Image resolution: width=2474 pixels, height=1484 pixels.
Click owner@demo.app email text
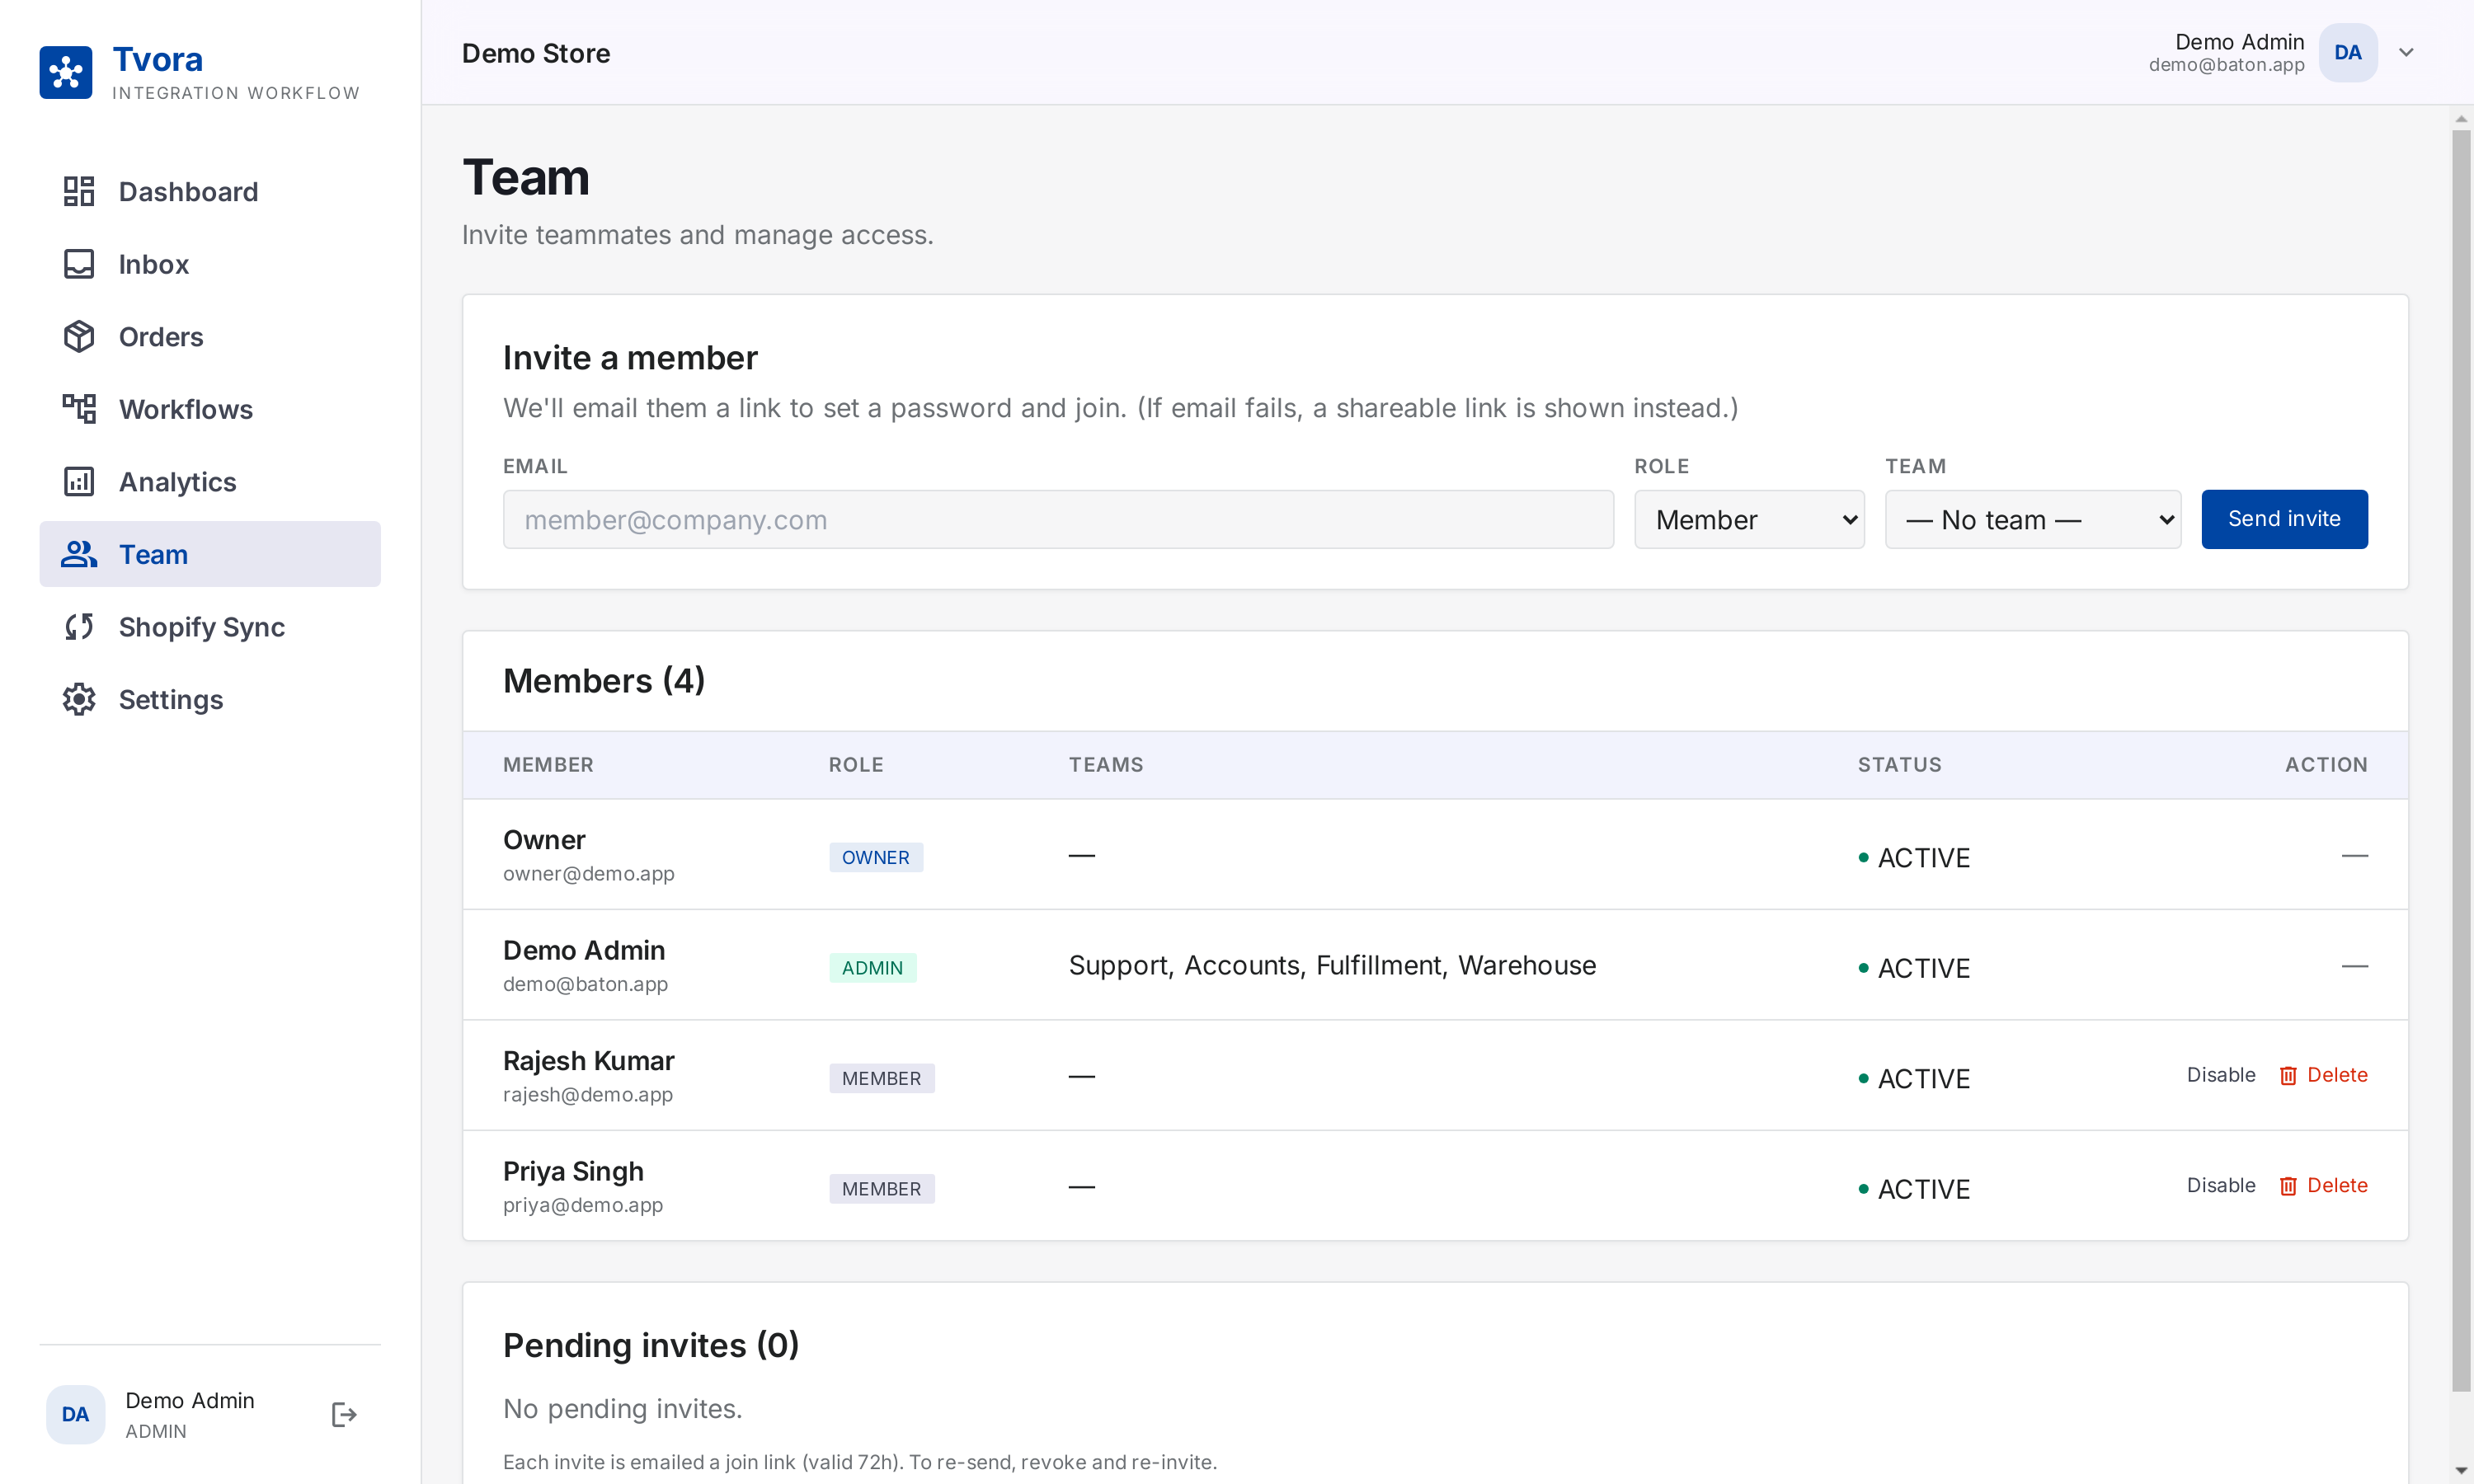[x=588, y=874]
